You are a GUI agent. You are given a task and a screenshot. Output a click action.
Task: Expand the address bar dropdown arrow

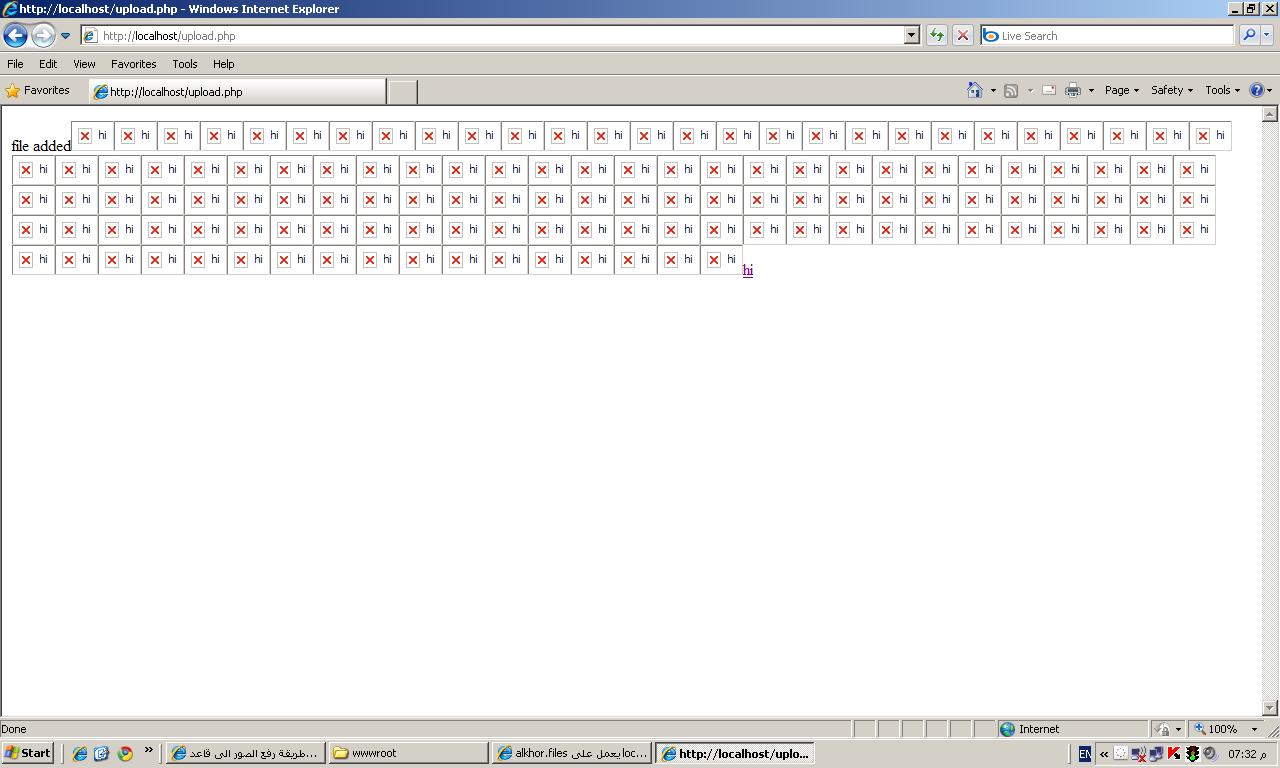(911, 35)
